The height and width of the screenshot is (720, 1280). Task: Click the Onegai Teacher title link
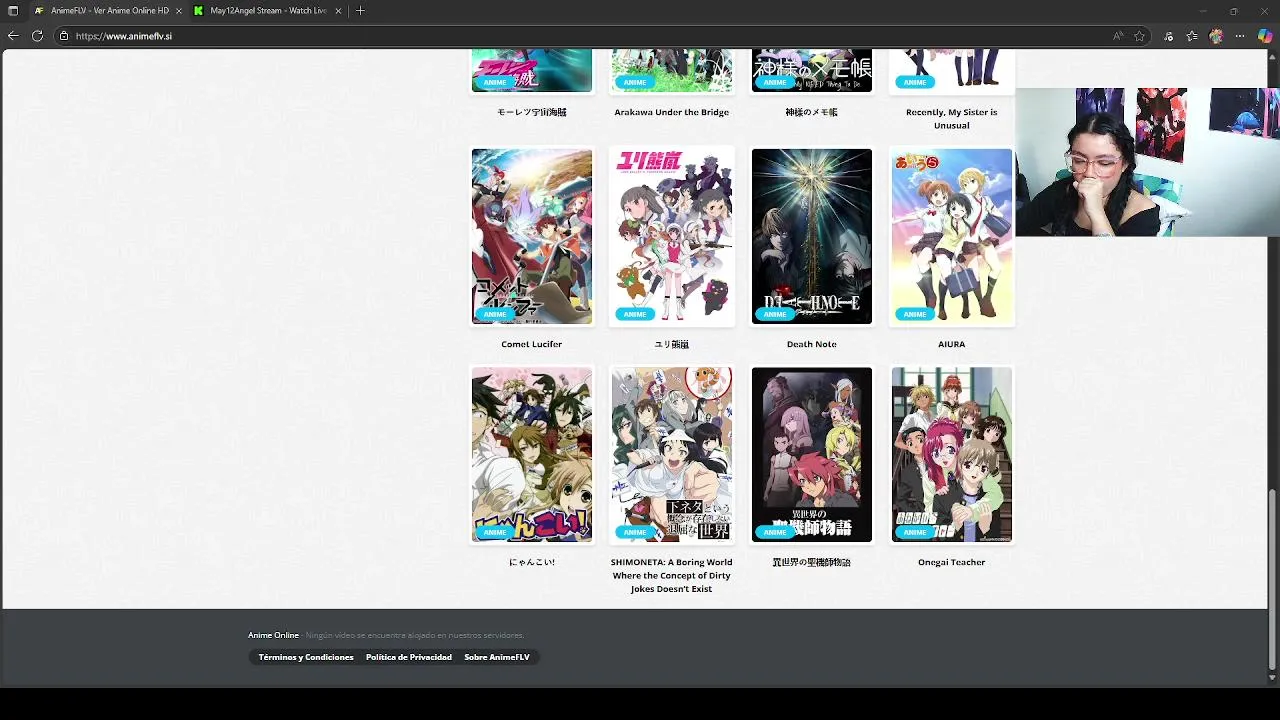tap(952, 562)
